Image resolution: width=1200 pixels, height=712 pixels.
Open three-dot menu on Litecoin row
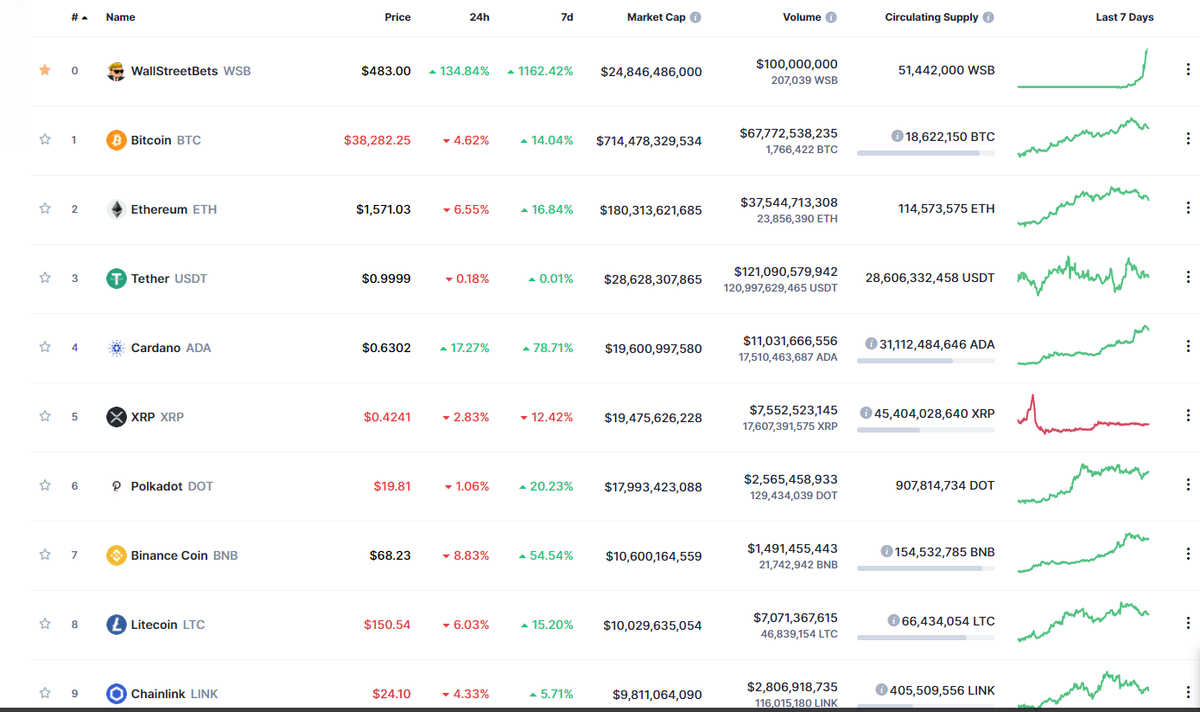(x=1188, y=622)
